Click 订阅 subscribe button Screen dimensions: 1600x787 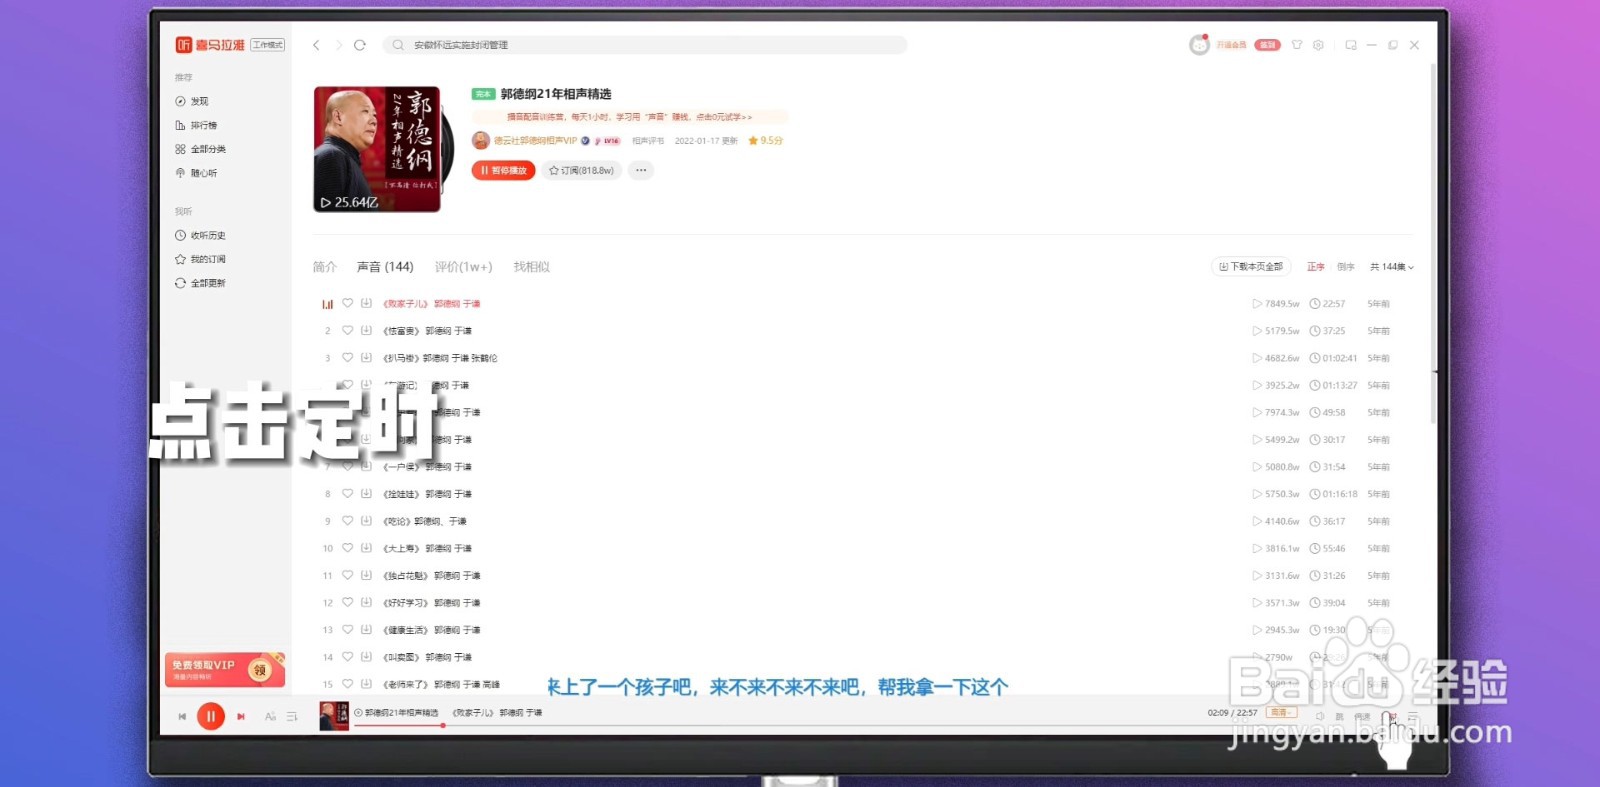coord(581,170)
